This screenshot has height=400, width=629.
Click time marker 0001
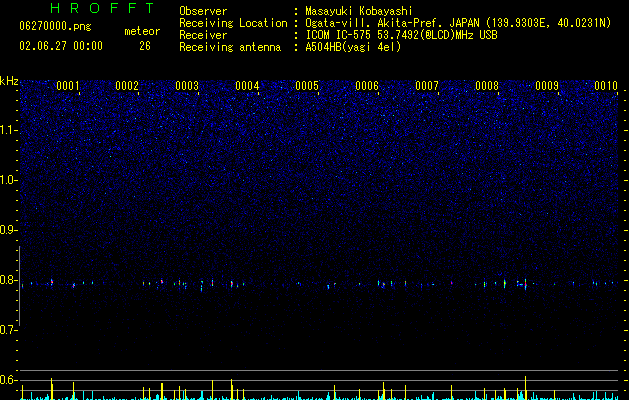(x=68, y=86)
